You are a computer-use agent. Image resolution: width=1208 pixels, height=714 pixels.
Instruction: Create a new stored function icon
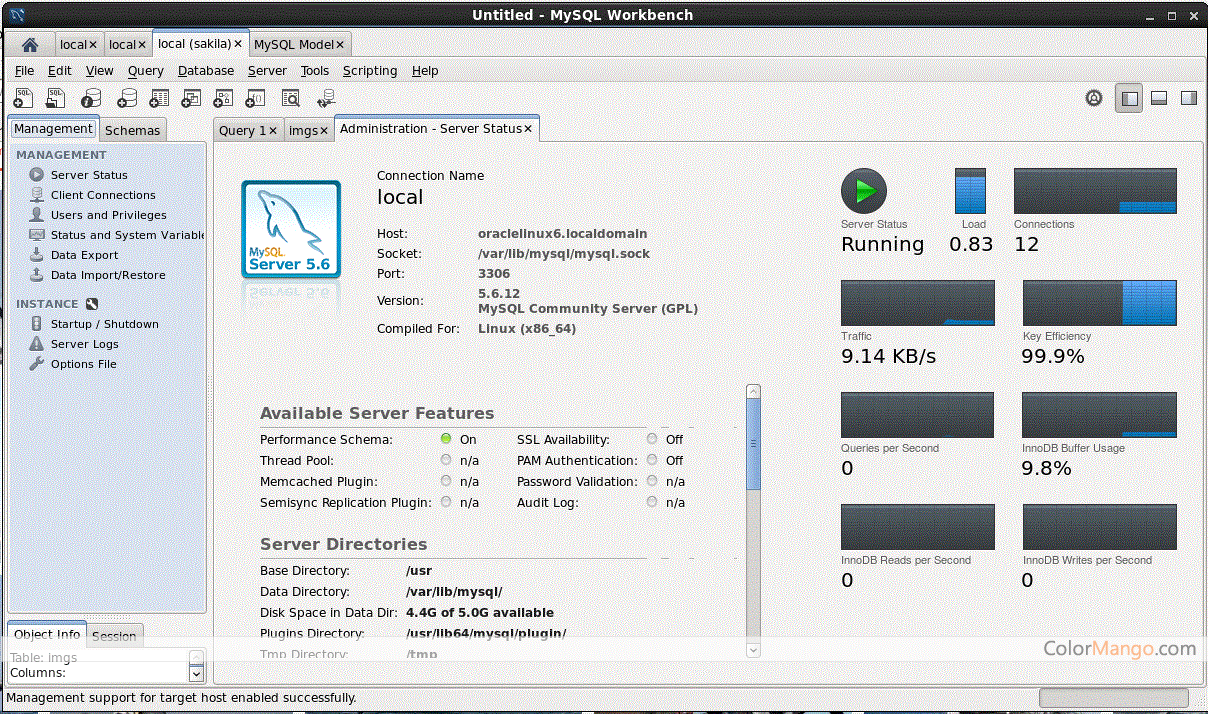click(255, 98)
